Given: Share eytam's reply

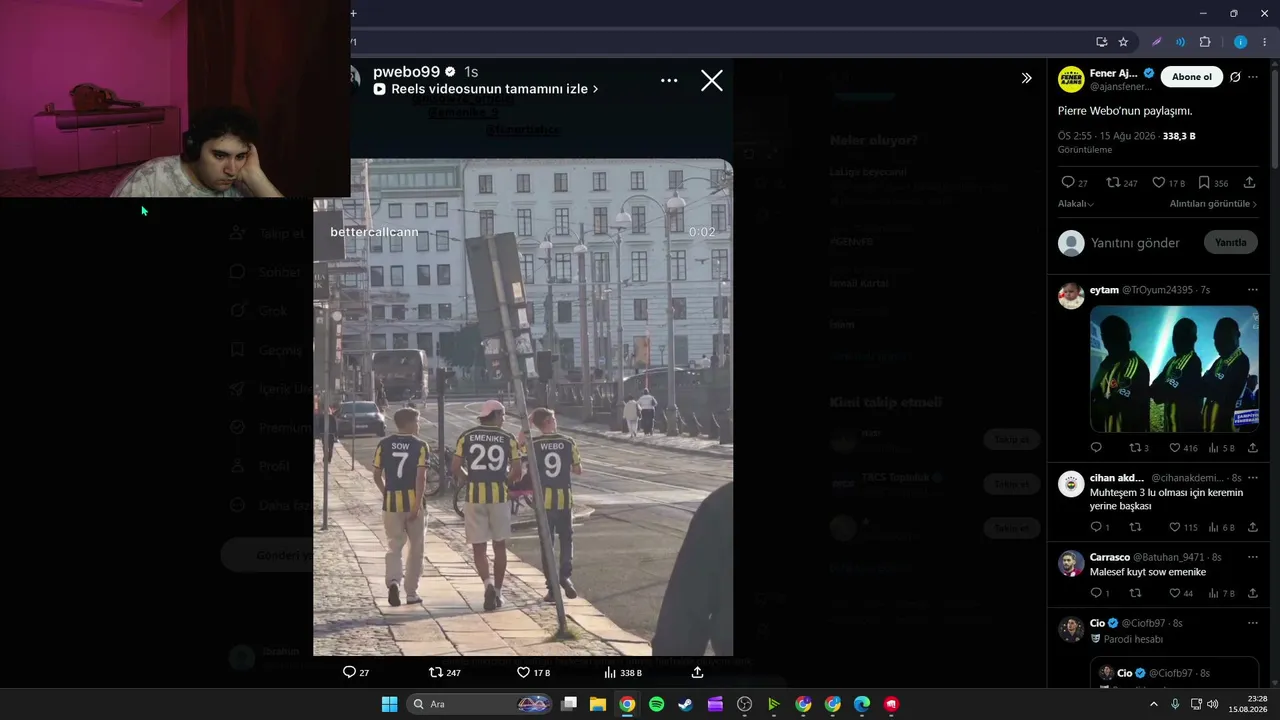Looking at the screenshot, I should (x=1253, y=448).
